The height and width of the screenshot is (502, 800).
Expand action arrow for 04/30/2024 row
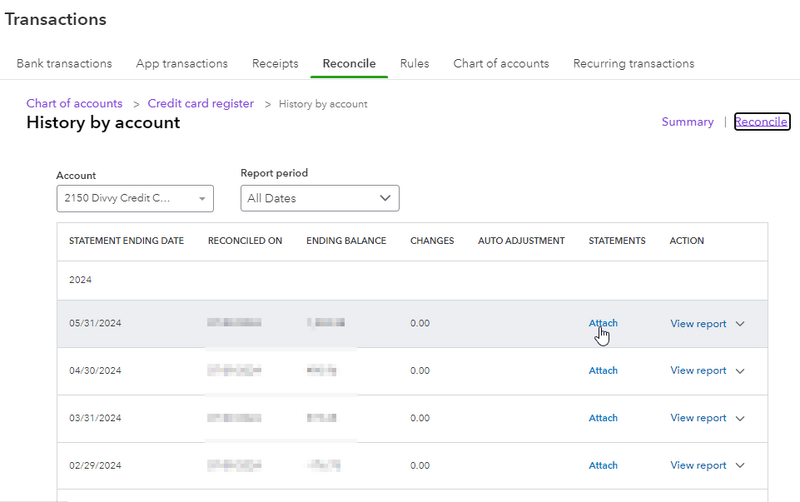pos(741,371)
